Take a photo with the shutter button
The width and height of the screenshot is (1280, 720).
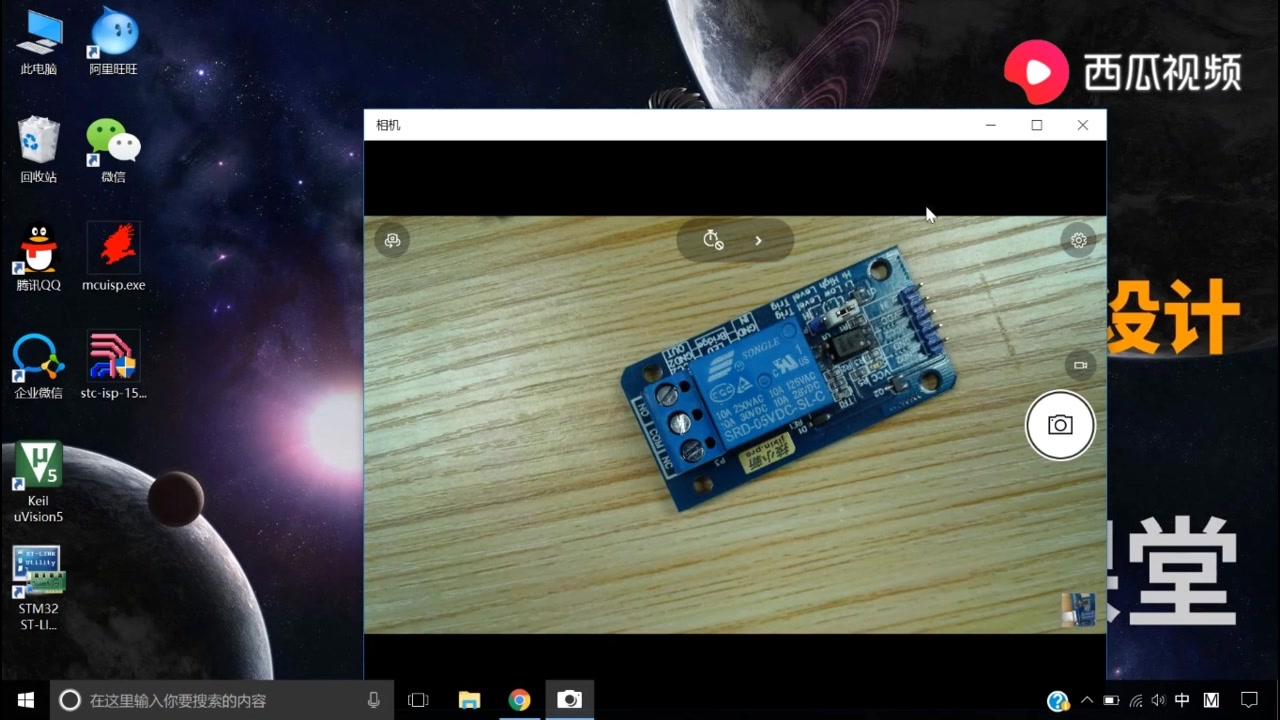click(x=1060, y=426)
